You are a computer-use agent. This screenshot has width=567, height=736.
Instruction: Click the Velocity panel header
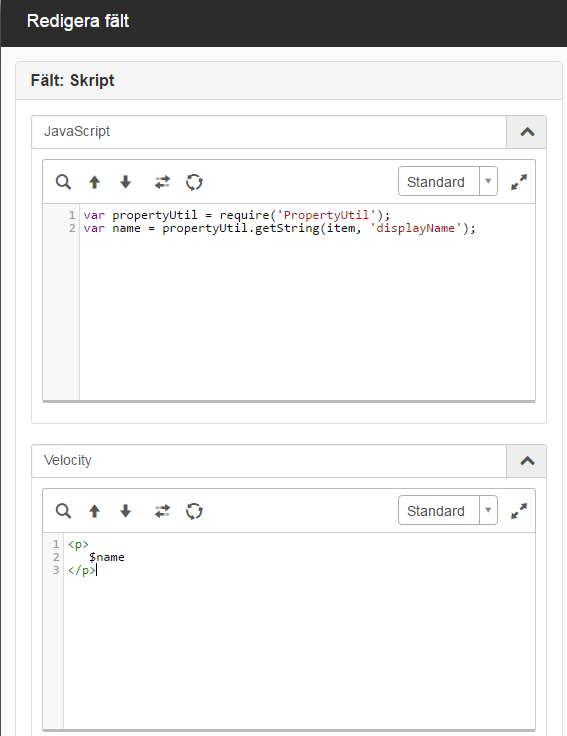269,461
